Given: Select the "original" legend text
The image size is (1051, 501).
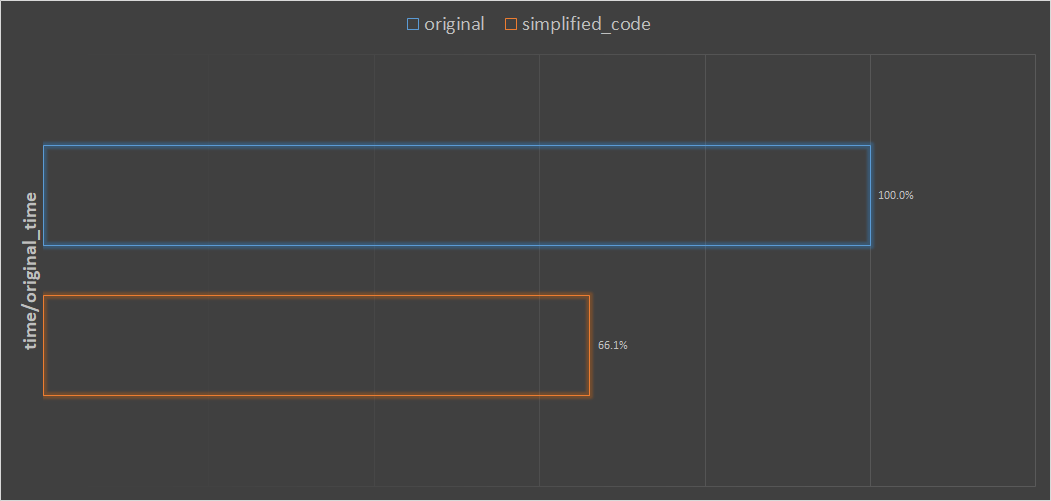Looking at the screenshot, I should [x=454, y=25].
